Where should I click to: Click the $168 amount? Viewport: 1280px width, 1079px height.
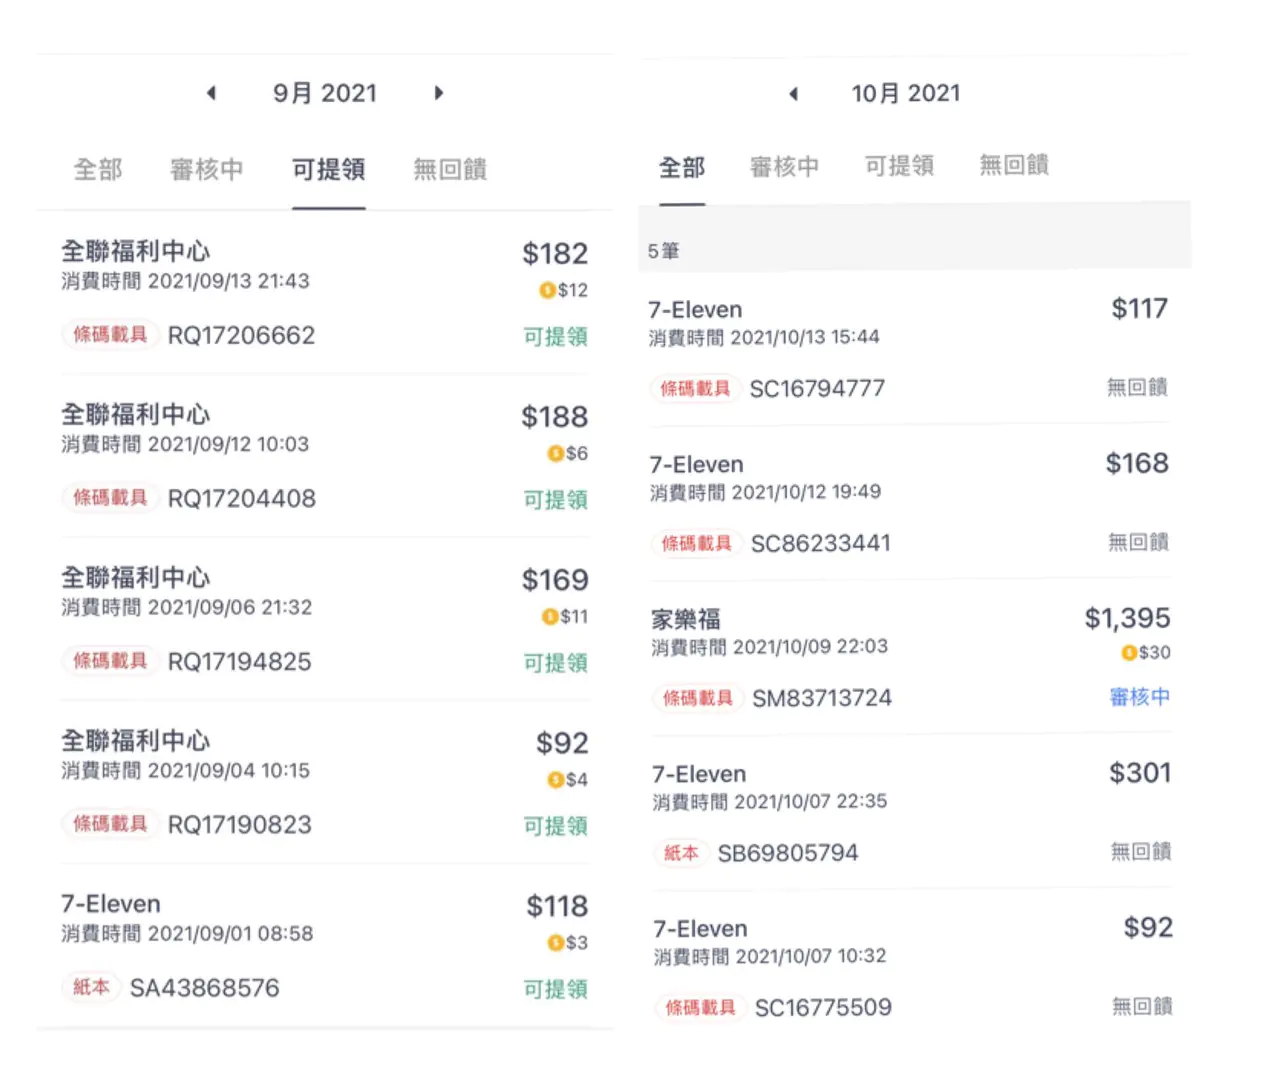(x=1137, y=463)
